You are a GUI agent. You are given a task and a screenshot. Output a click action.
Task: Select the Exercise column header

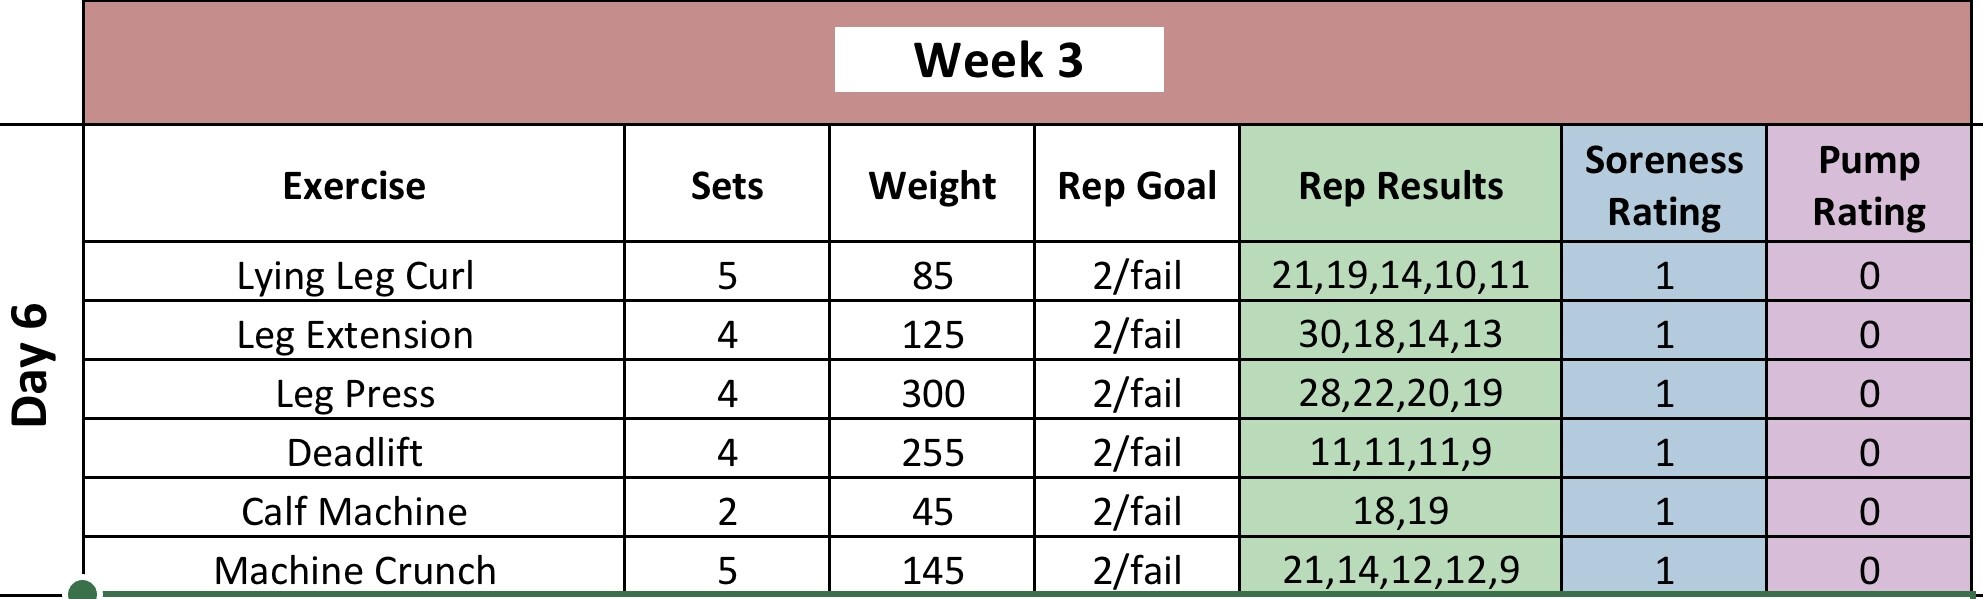coord(354,186)
